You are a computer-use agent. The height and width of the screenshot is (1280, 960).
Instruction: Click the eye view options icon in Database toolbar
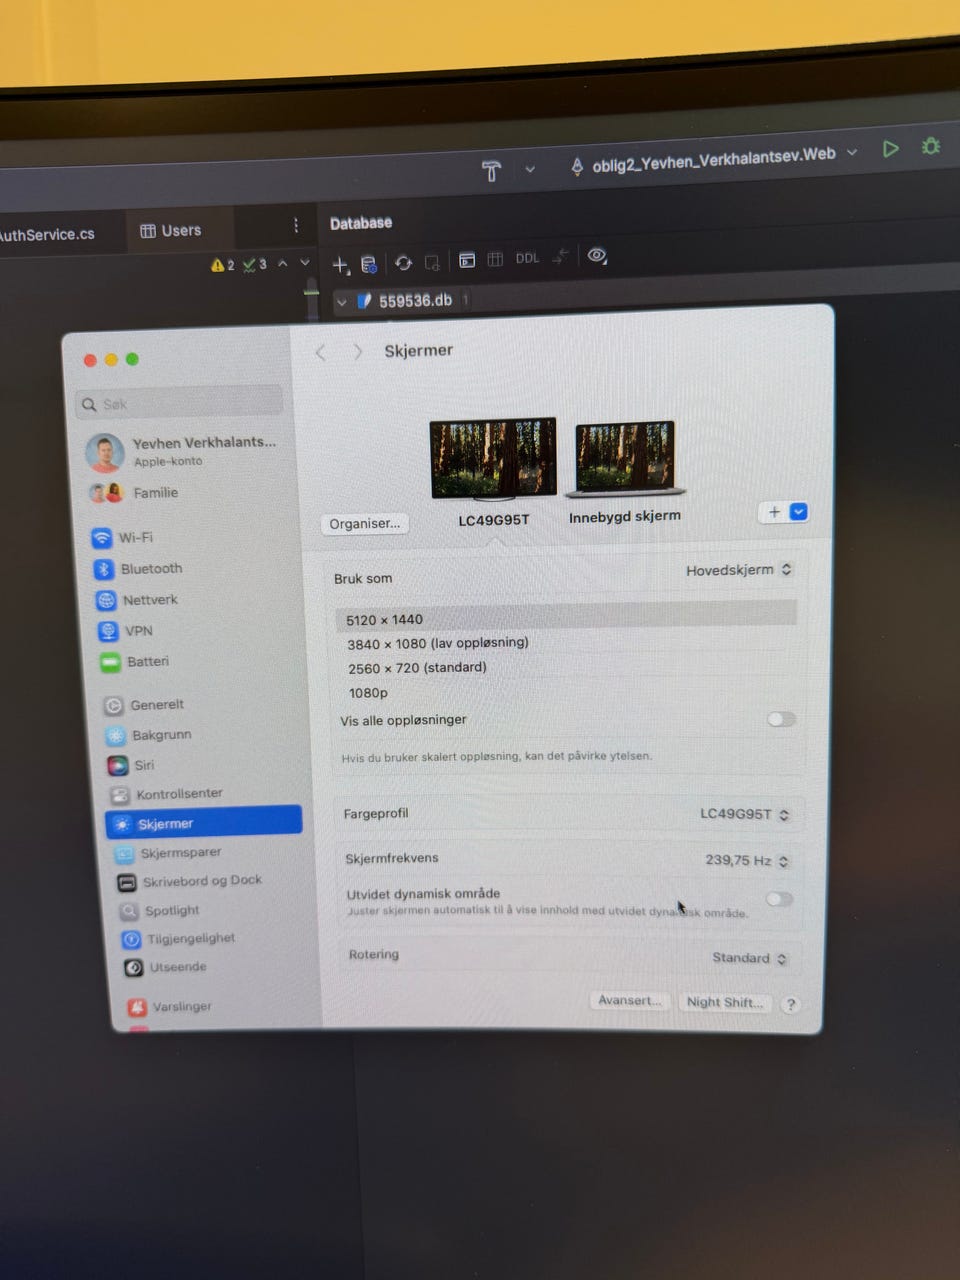[x=597, y=255]
